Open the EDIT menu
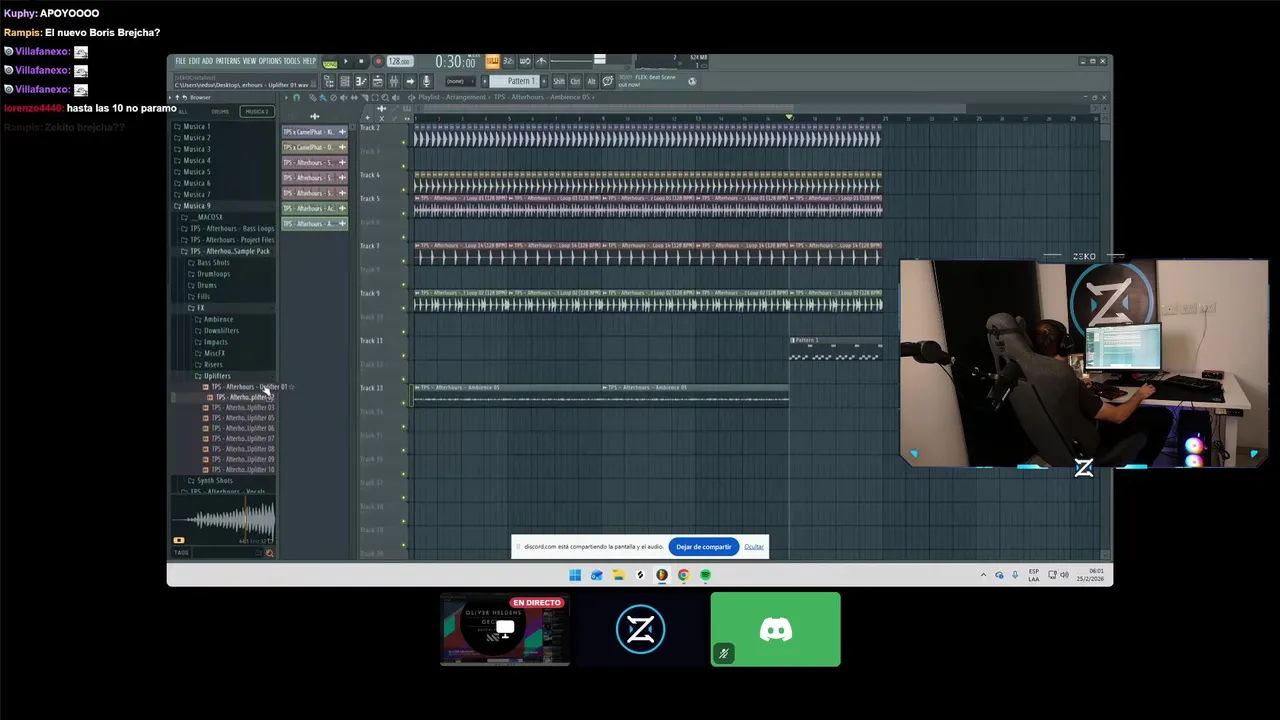This screenshot has height=720, width=1280. pos(194,61)
